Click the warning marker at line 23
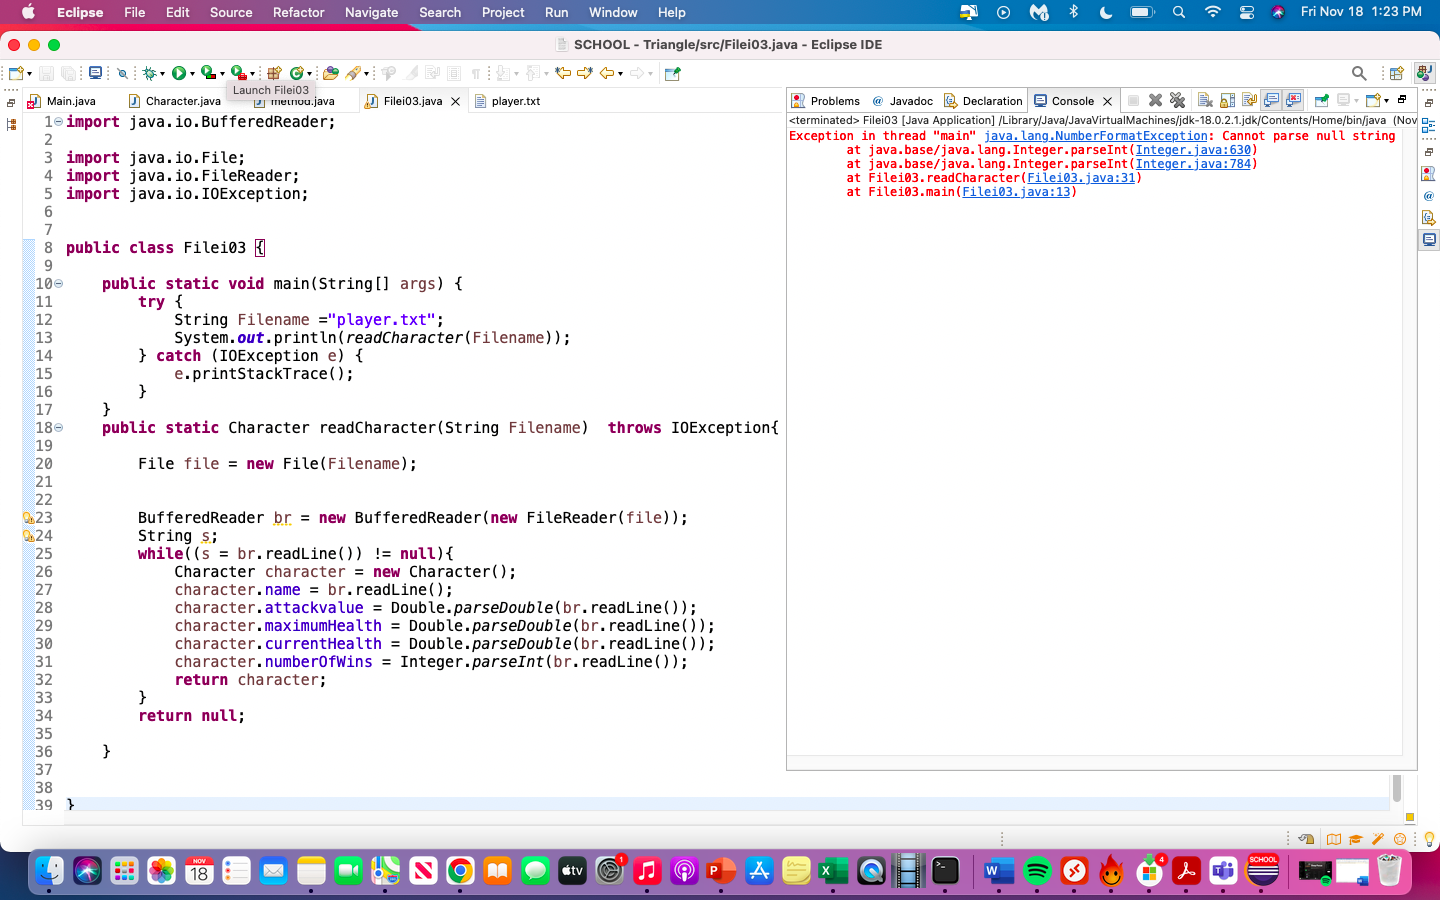Image resolution: width=1440 pixels, height=900 pixels. pos(29,518)
